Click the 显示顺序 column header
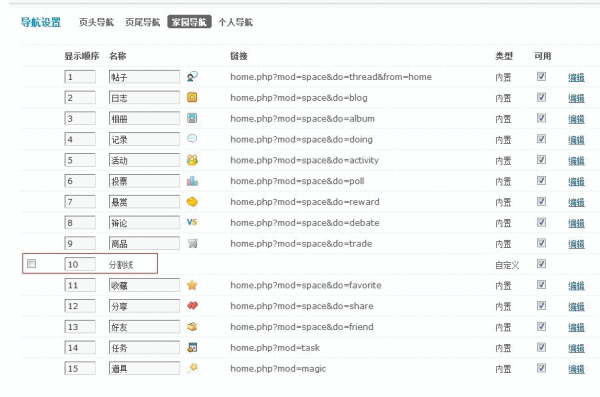Image resolution: width=600 pixels, height=397 pixels. tap(82, 56)
